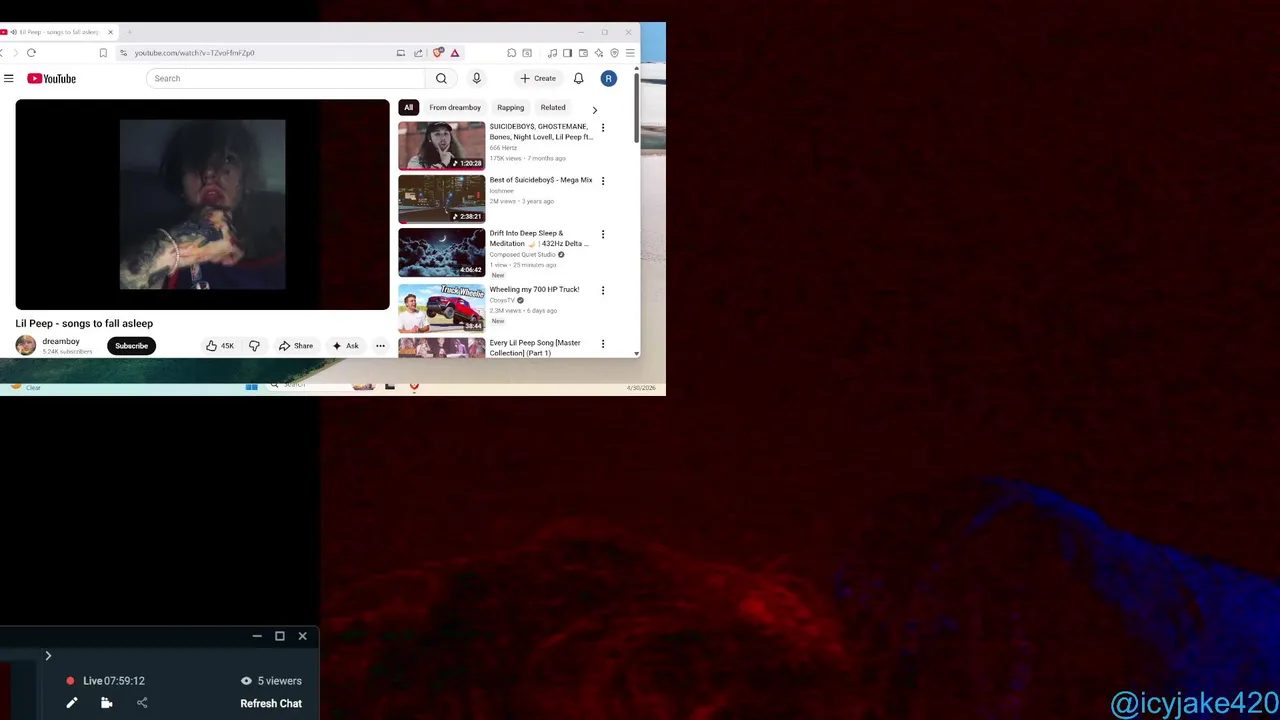Open options menu for Wheeling my 700 HP Truck
1280x720 pixels.
[602, 290]
